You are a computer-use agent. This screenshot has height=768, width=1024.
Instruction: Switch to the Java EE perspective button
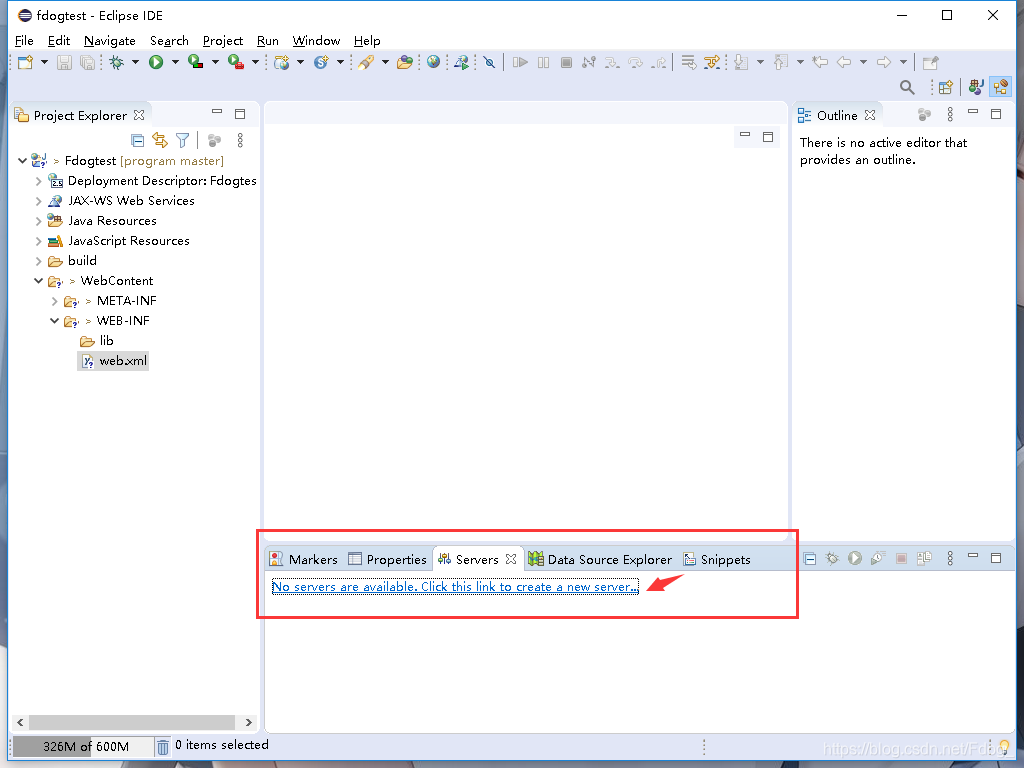[1000, 87]
